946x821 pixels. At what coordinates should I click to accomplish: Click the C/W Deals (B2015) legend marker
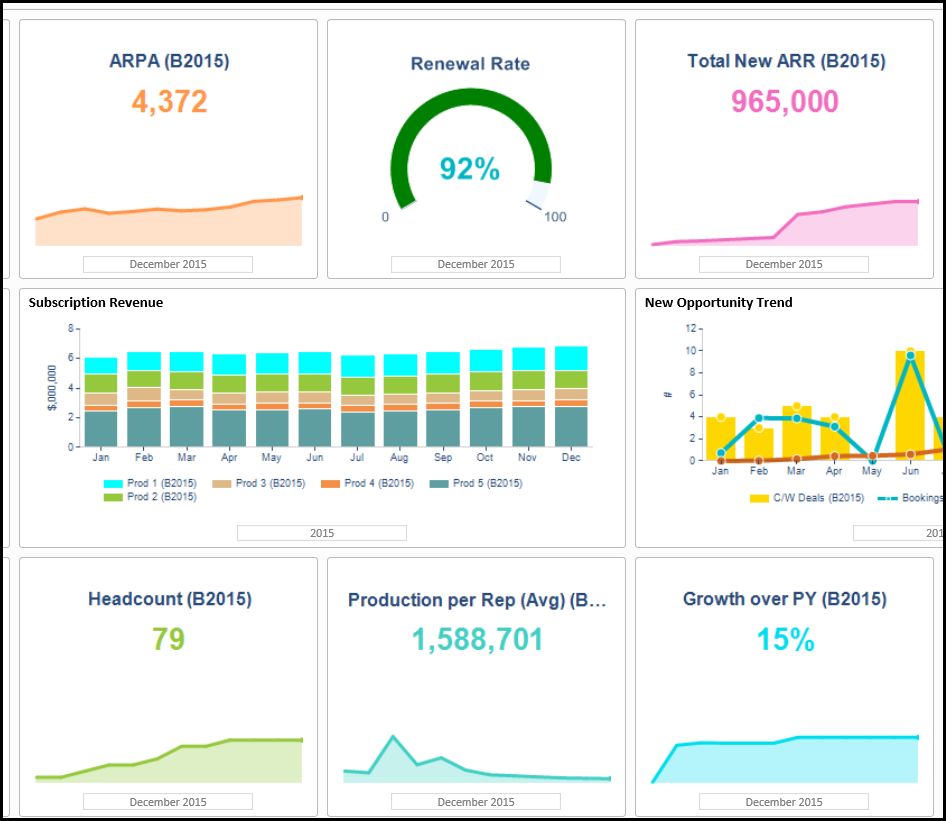coord(759,498)
